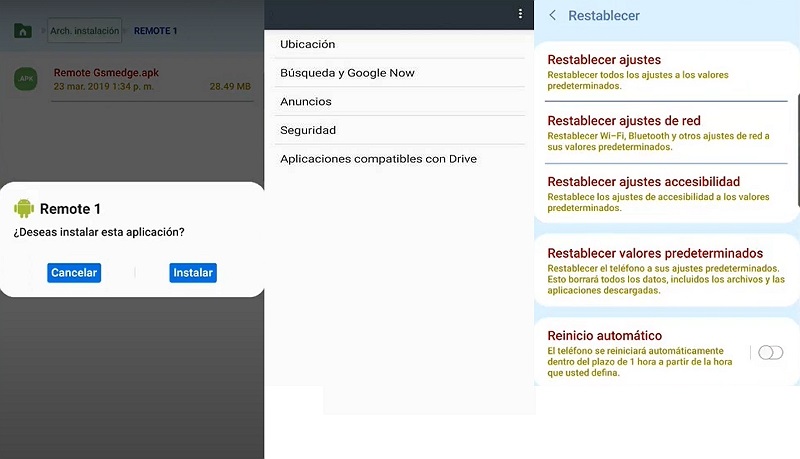Tap the Android robot icon in dialog
Viewport: 800px width, 459px height.
point(23,208)
